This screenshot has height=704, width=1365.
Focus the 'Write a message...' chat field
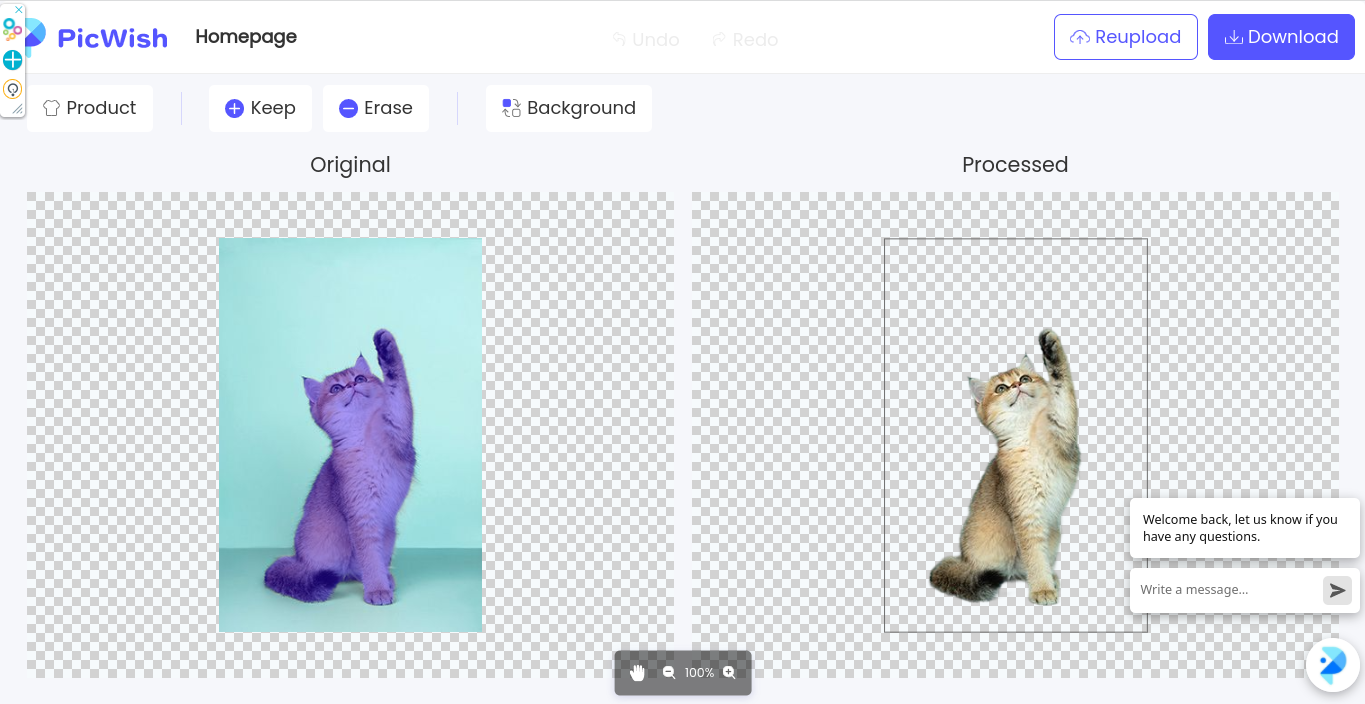[1228, 590]
